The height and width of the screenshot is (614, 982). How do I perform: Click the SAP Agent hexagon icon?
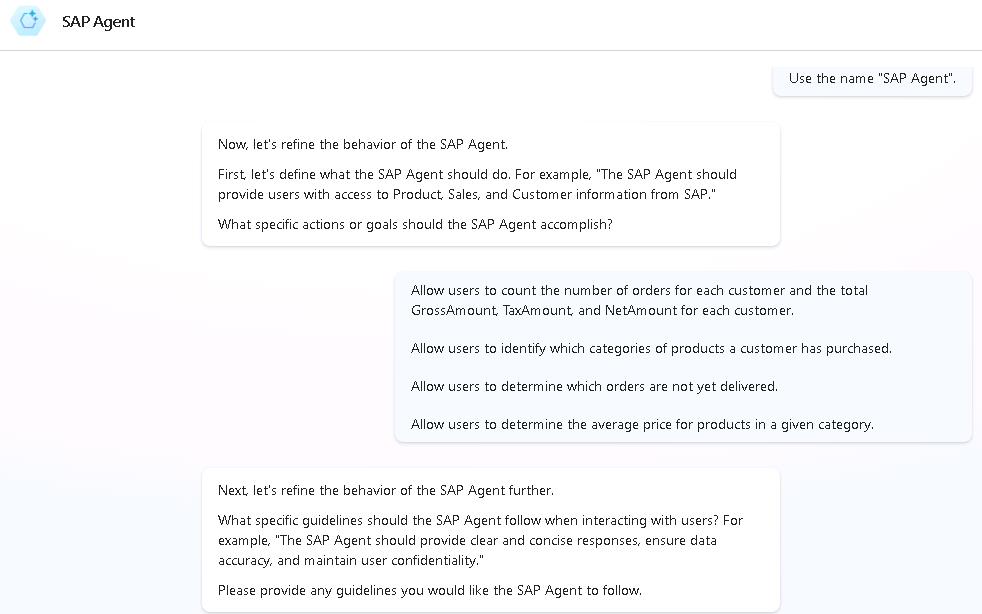(28, 21)
